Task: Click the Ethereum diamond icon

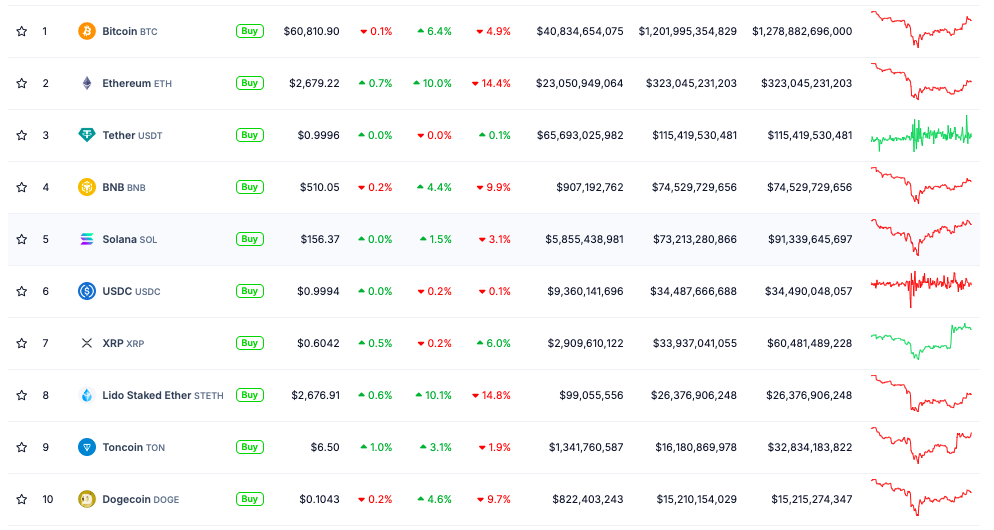Action: click(87, 83)
